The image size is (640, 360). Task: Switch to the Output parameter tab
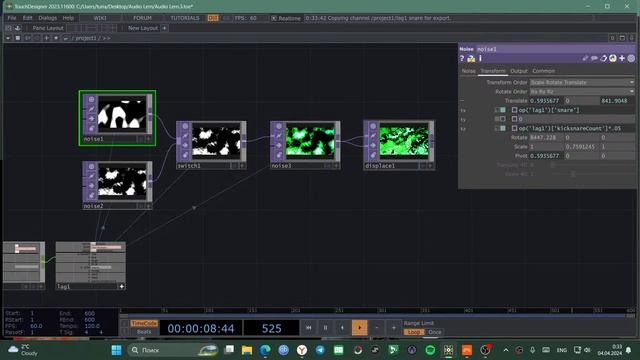click(x=519, y=71)
